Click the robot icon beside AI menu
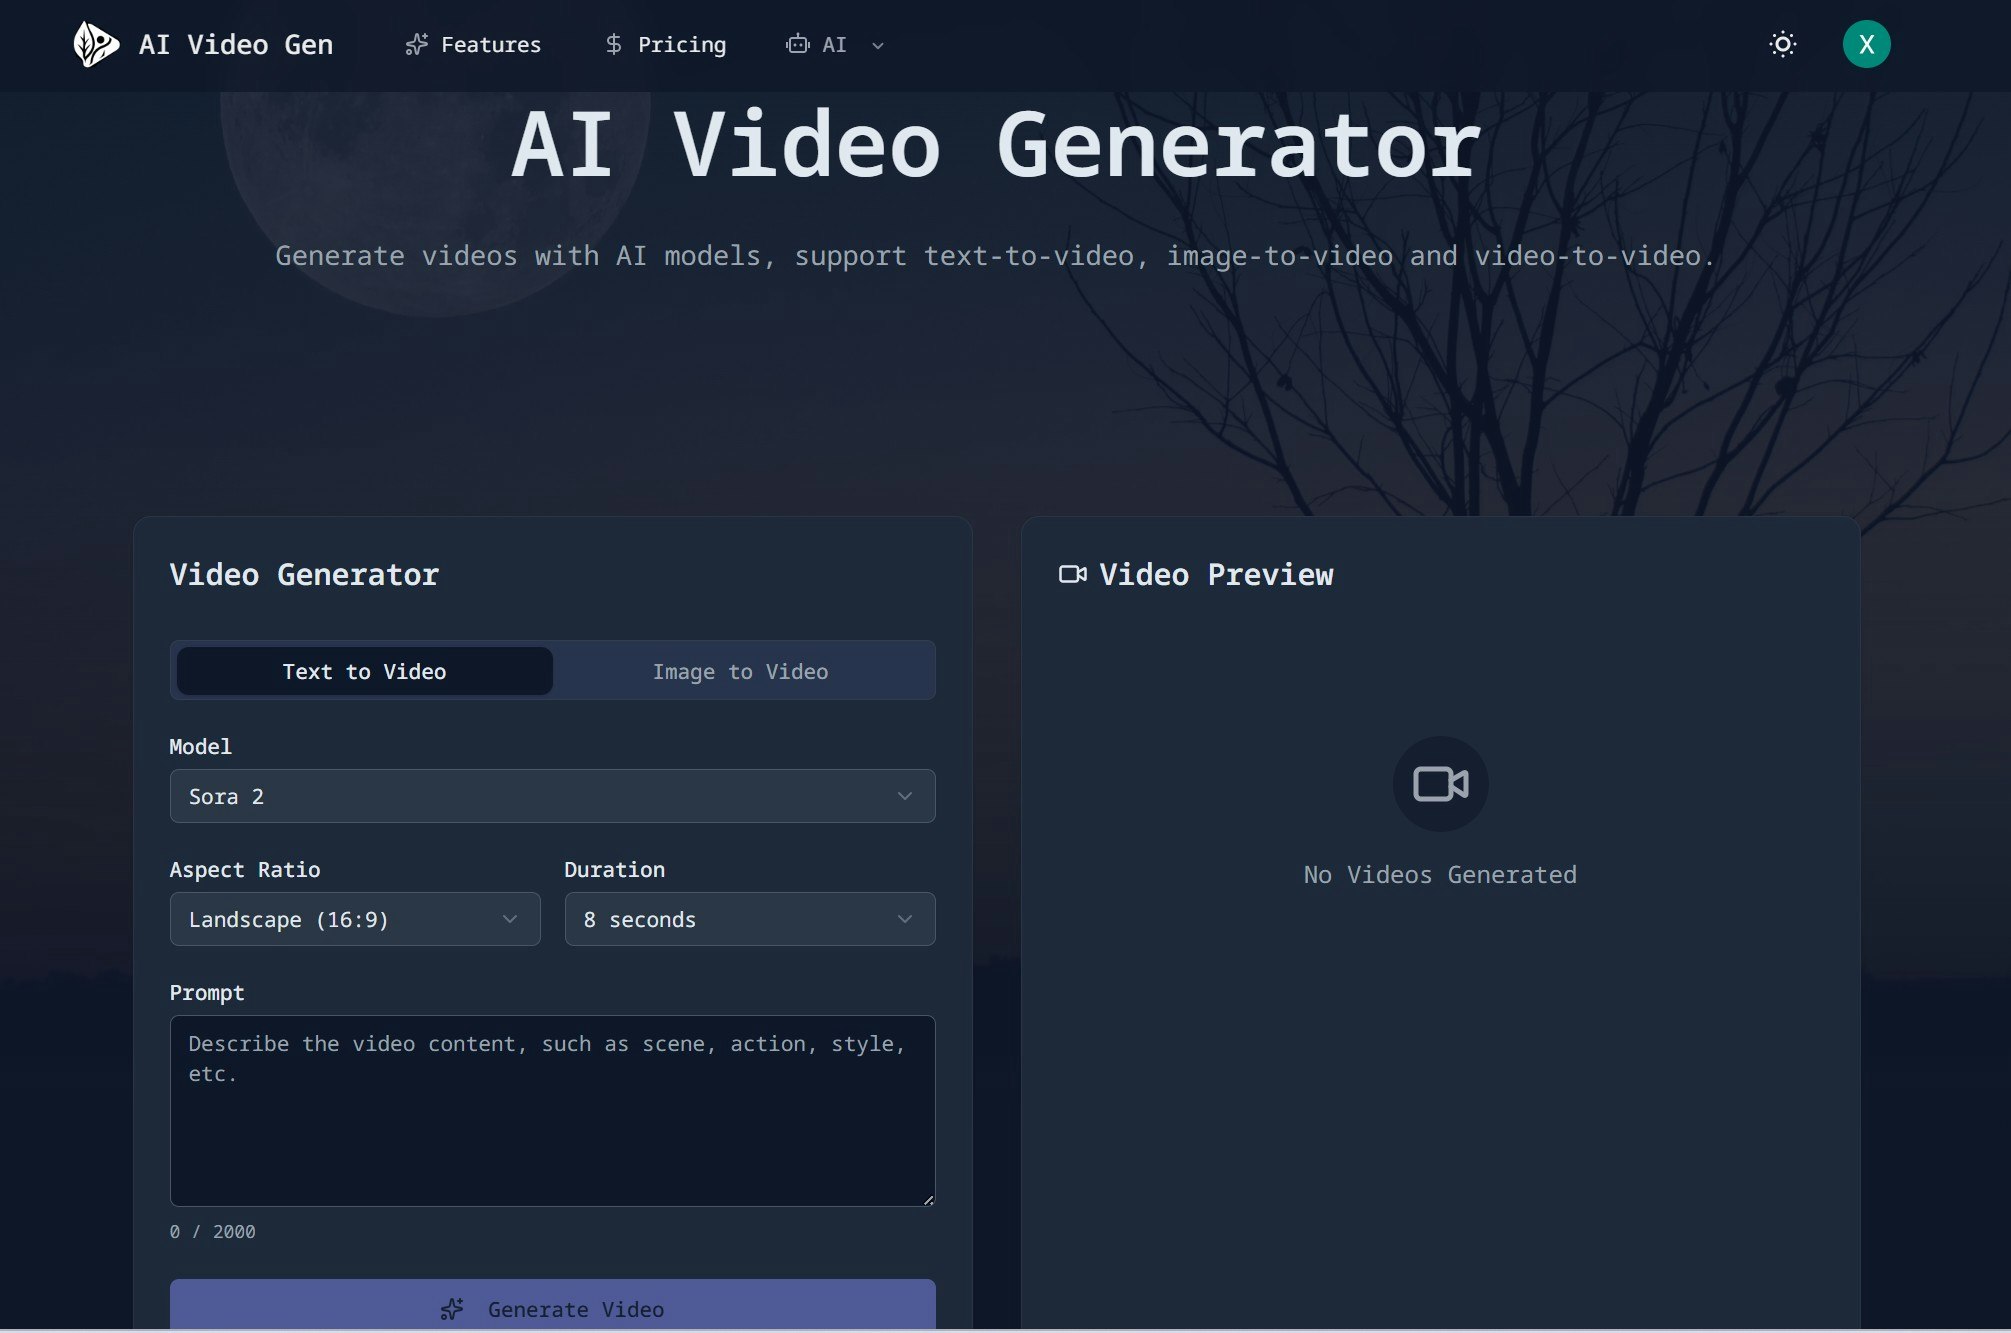Viewport: 2011px width, 1333px height. pyautogui.click(x=796, y=44)
